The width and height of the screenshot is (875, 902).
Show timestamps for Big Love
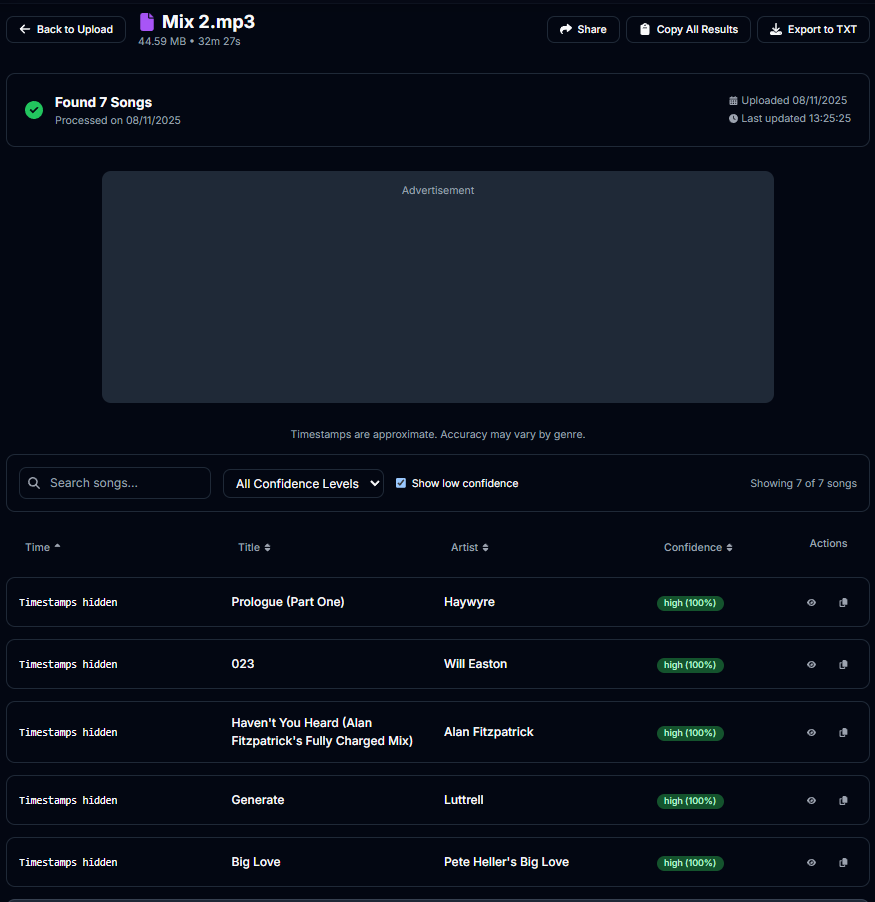tap(811, 861)
